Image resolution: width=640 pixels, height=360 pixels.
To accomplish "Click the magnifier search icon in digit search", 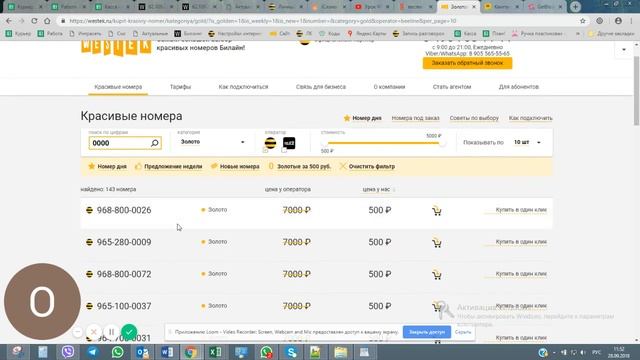I will pyautogui.click(x=155, y=143).
